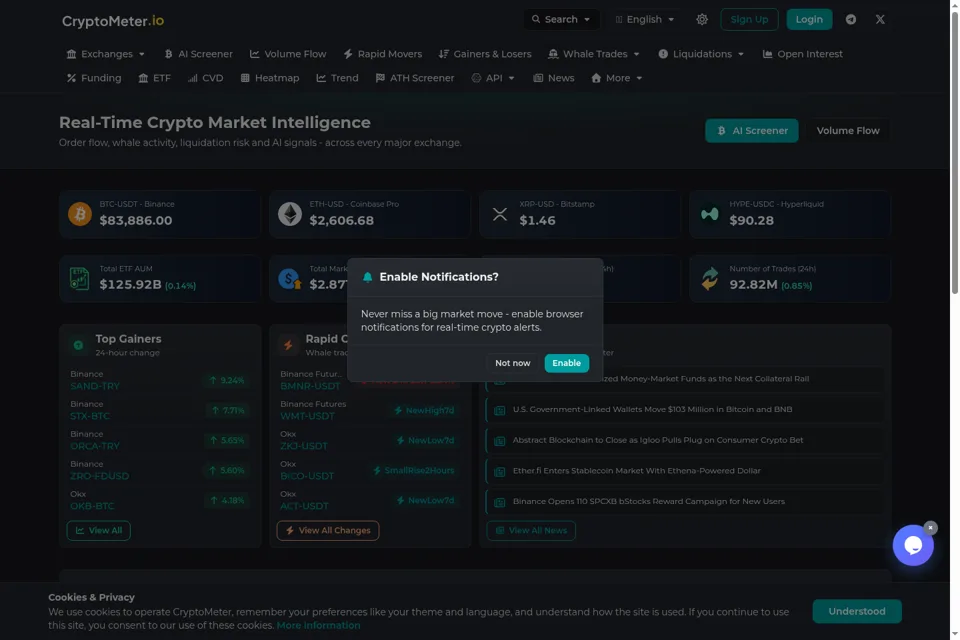Open the X (Twitter) icon link
The image size is (960, 640).
click(880, 19)
